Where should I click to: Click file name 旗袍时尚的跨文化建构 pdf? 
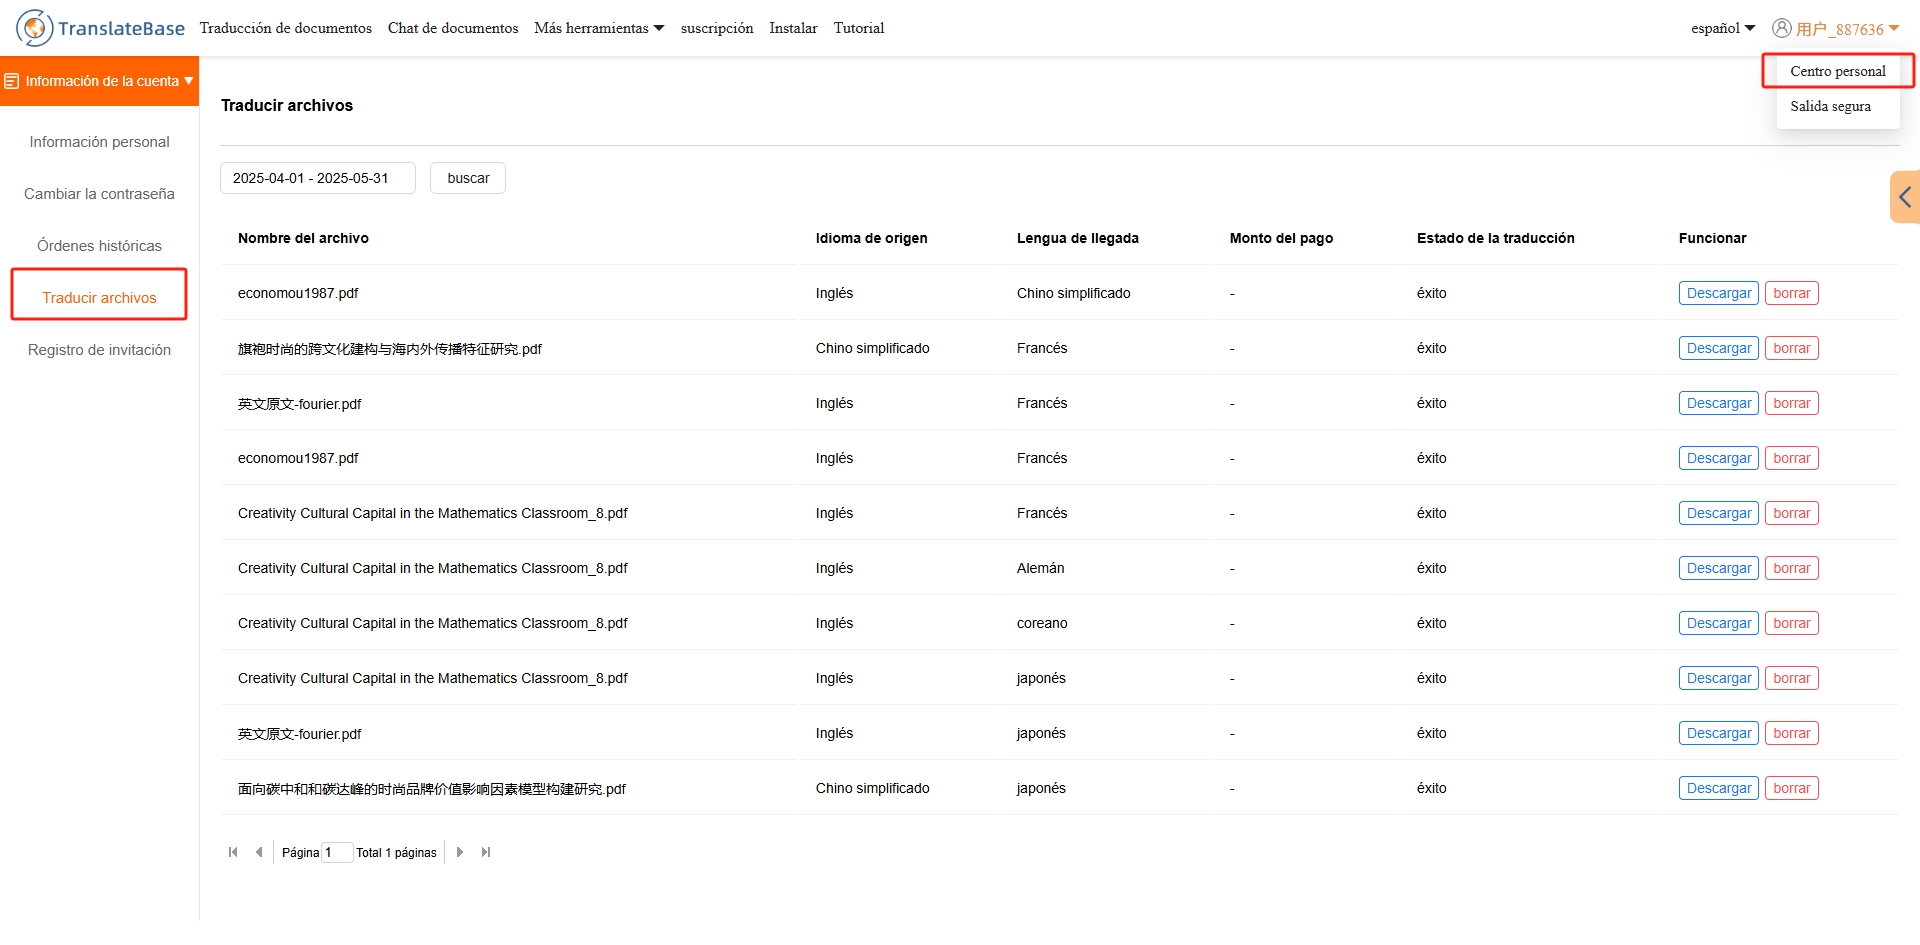tap(390, 349)
